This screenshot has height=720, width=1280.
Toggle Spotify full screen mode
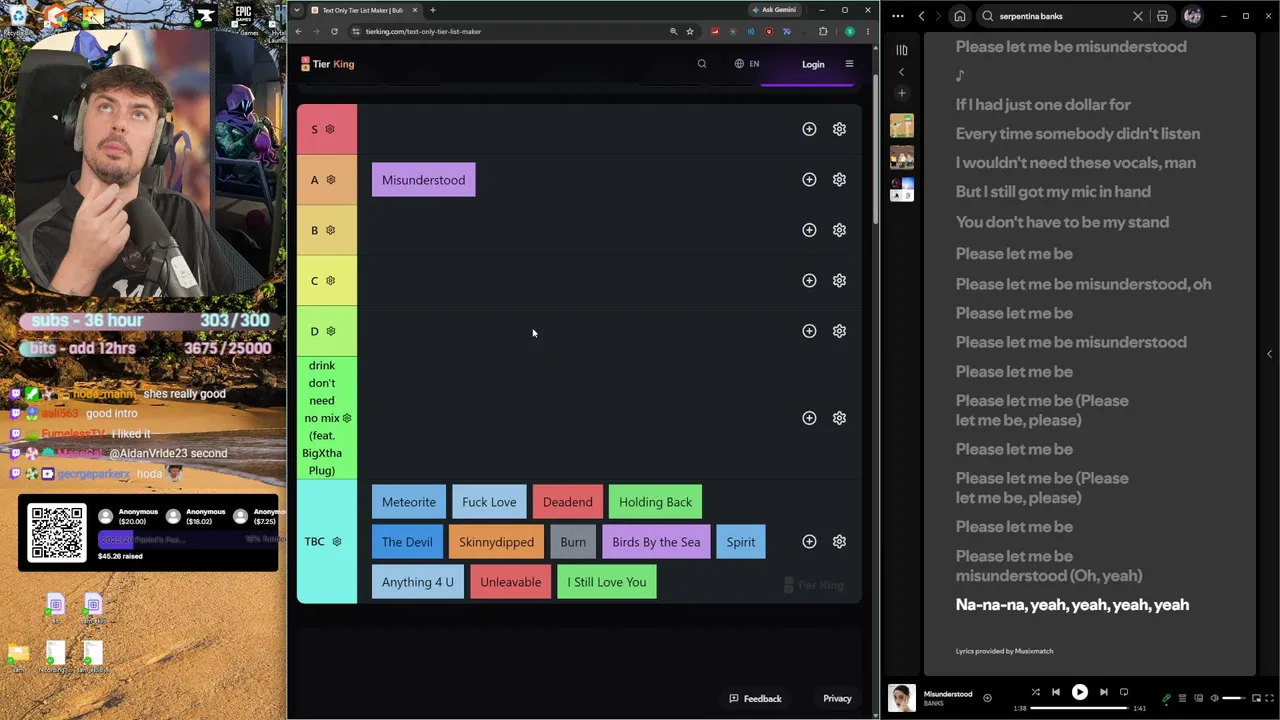click(x=1269, y=698)
